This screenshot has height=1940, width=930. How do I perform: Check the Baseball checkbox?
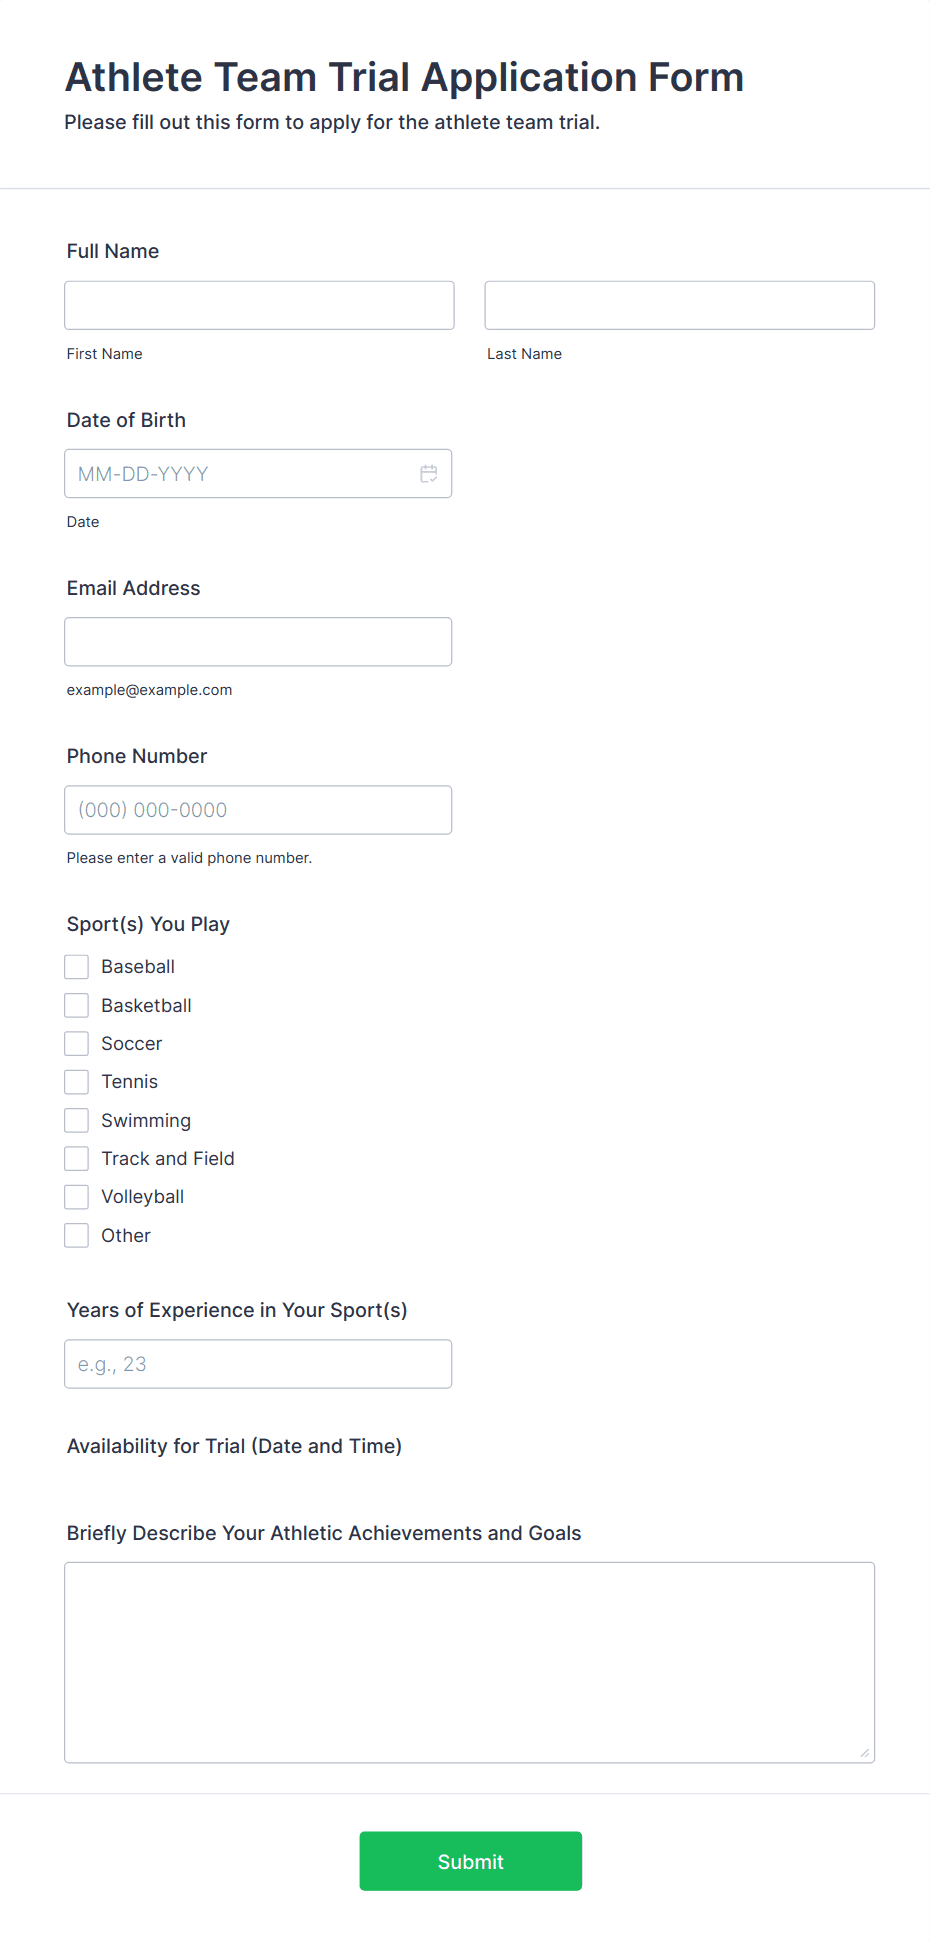(x=77, y=967)
